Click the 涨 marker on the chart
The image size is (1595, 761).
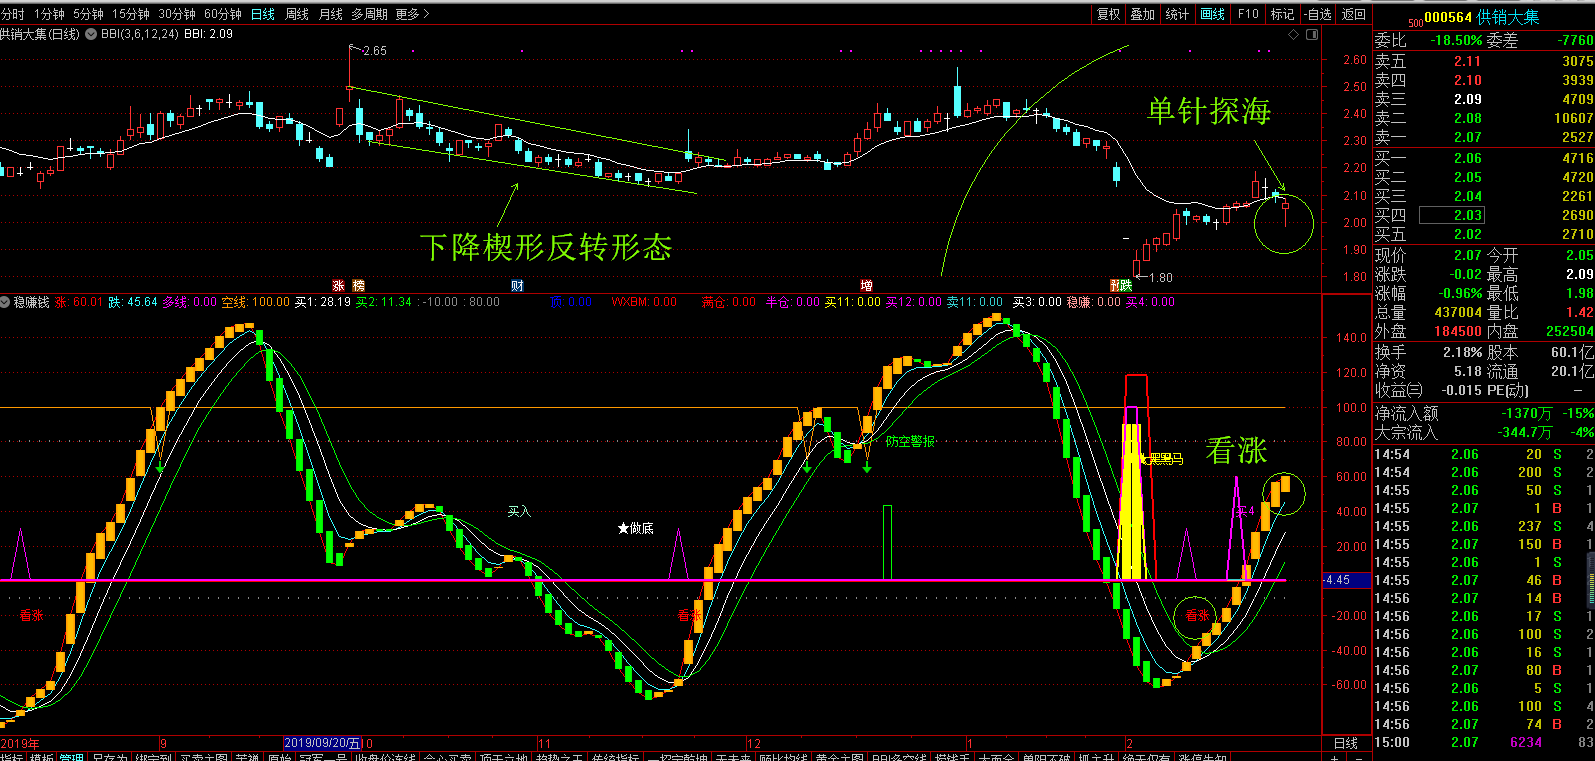(338, 285)
